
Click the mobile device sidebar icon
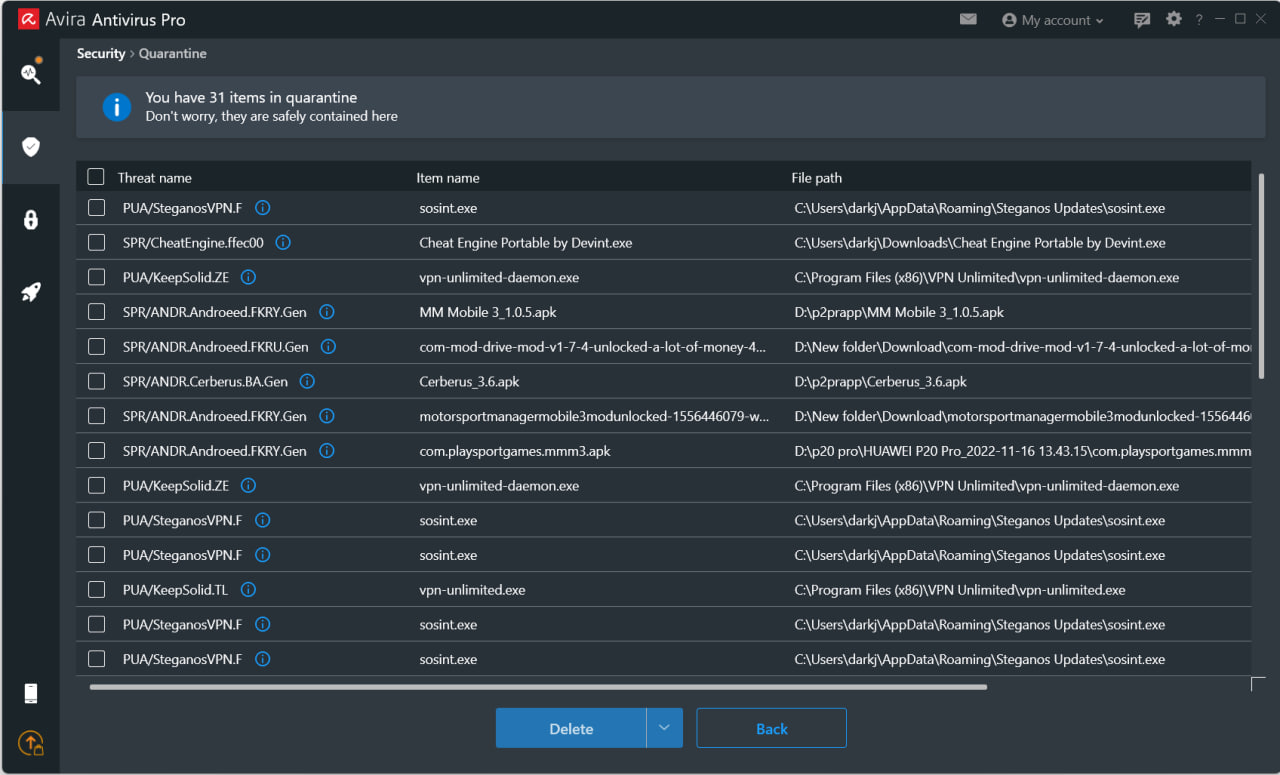point(31,693)
